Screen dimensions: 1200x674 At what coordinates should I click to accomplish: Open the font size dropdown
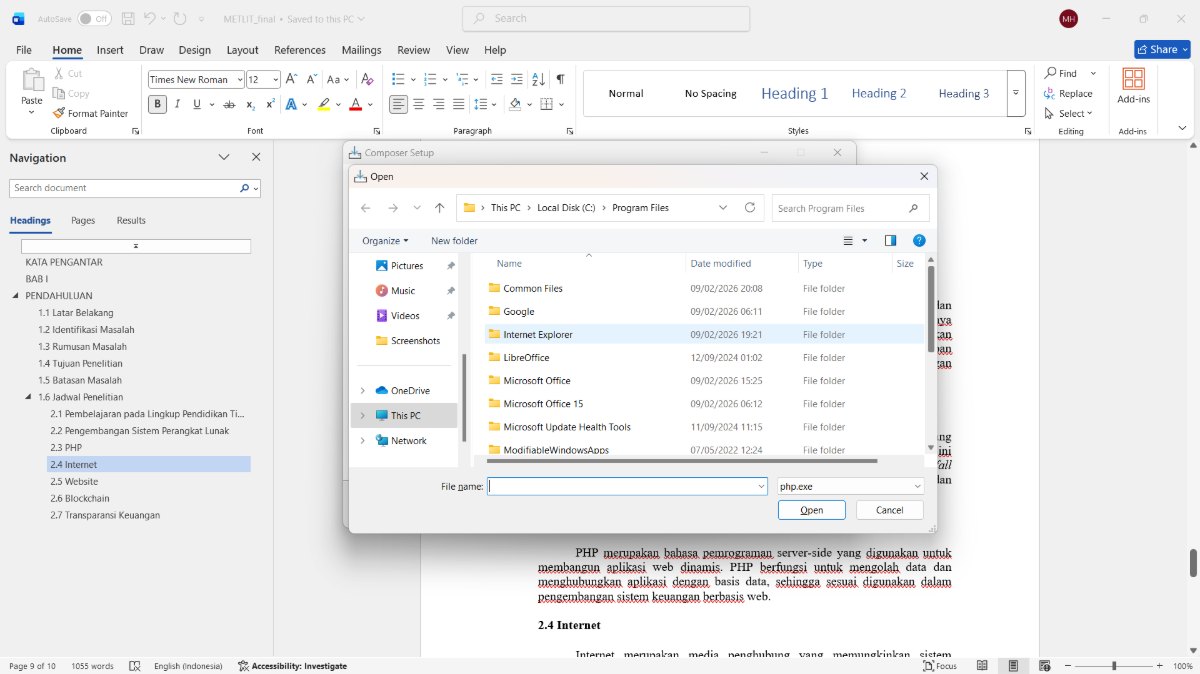[x=275, y=80]
